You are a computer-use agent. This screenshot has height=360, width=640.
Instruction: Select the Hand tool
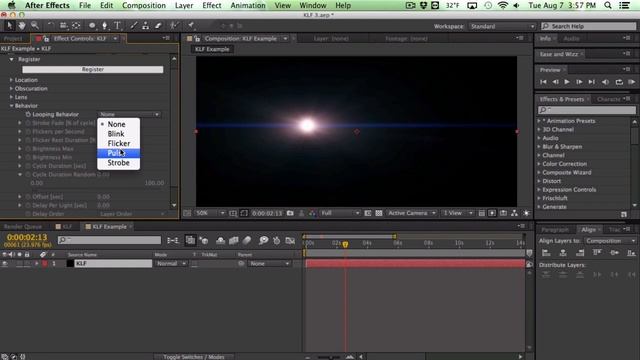click(x=22, y=26)
